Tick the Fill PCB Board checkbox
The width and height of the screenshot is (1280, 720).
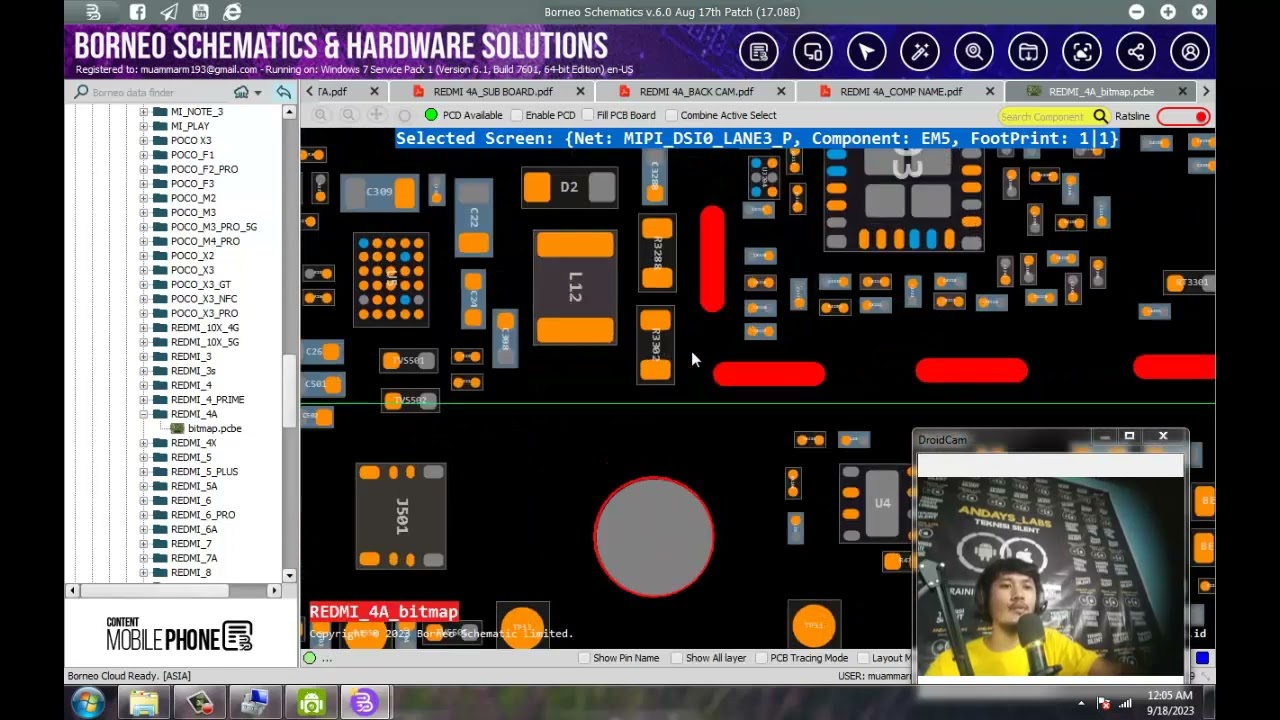588,115
